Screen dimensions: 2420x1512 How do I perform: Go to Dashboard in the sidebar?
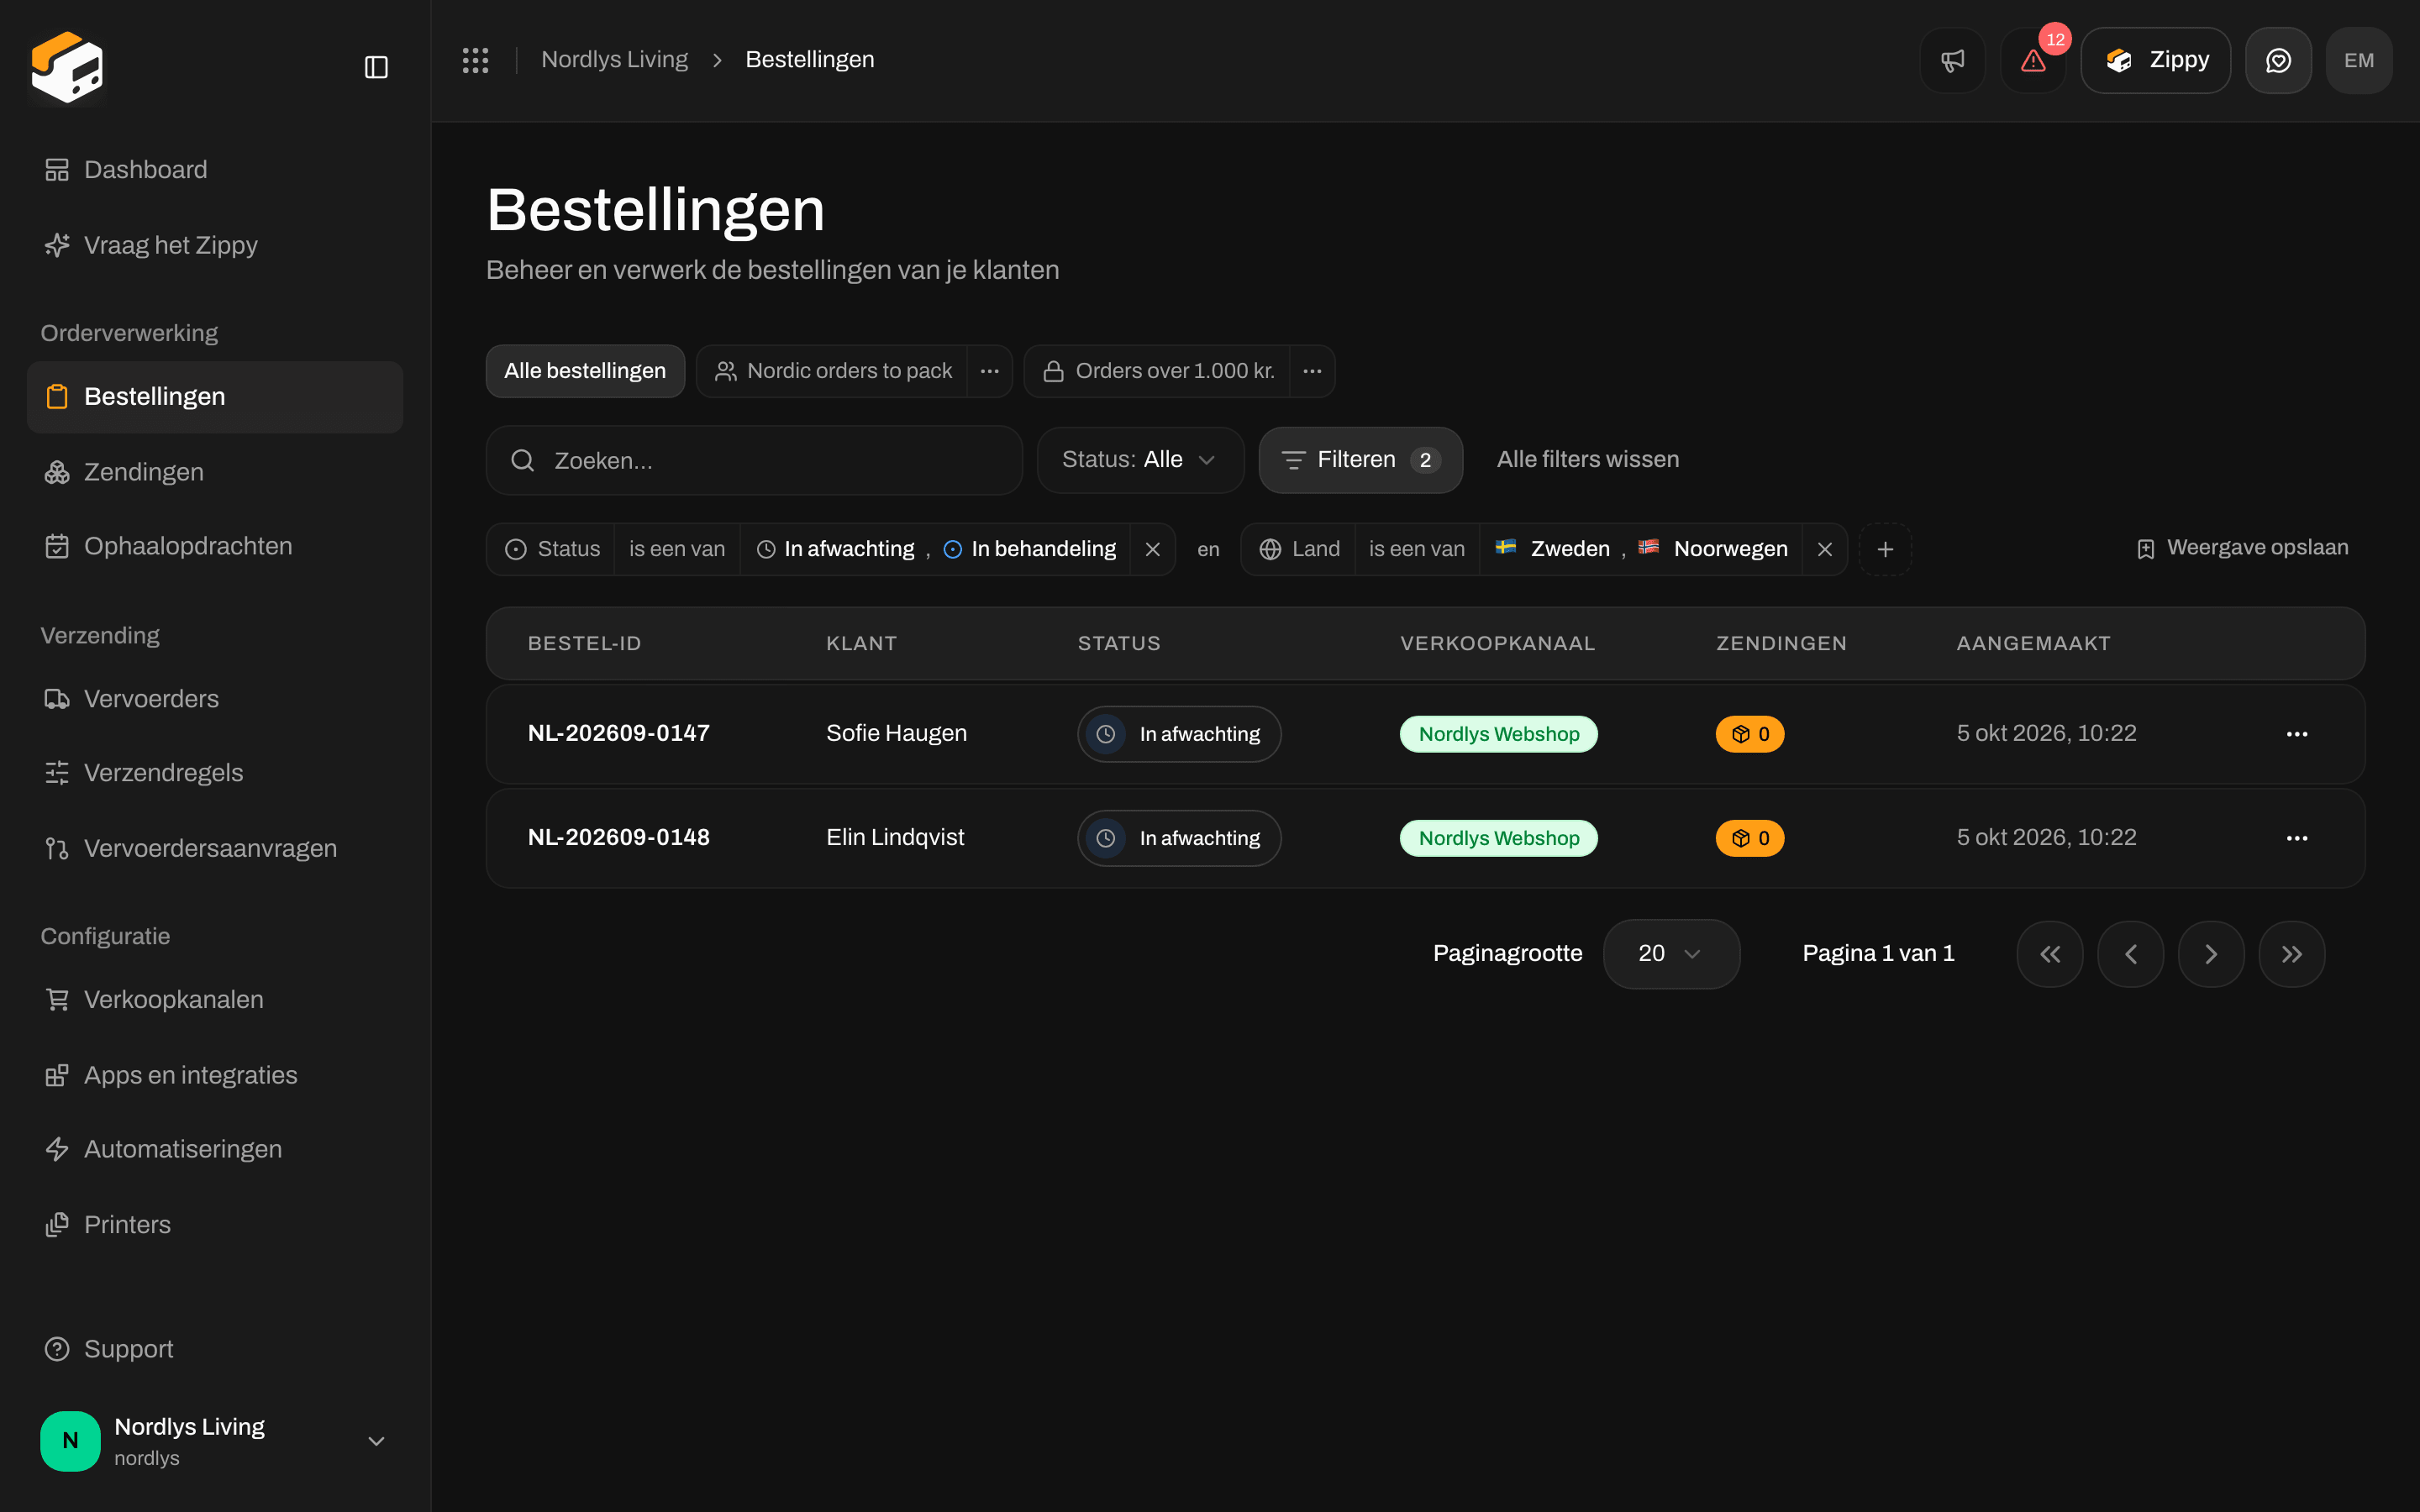pyautogui.click(x=215, y=170)
